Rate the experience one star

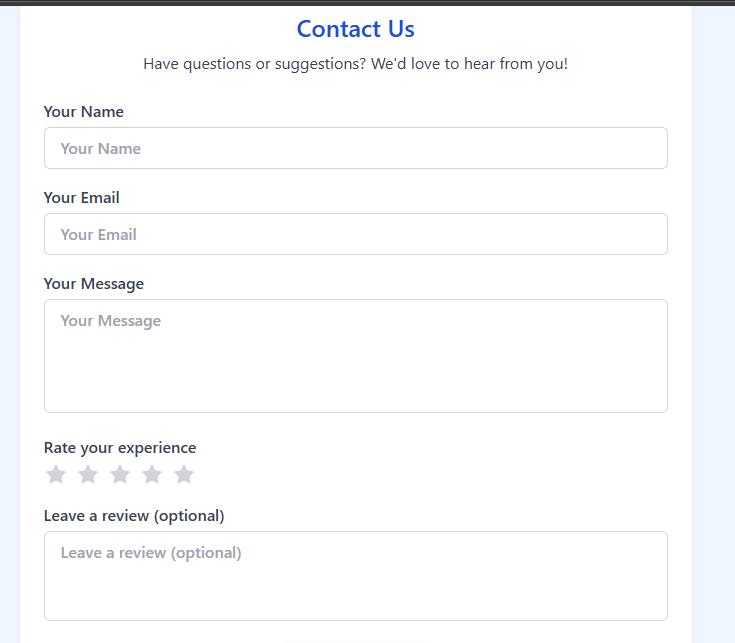(x=56, y=474)
